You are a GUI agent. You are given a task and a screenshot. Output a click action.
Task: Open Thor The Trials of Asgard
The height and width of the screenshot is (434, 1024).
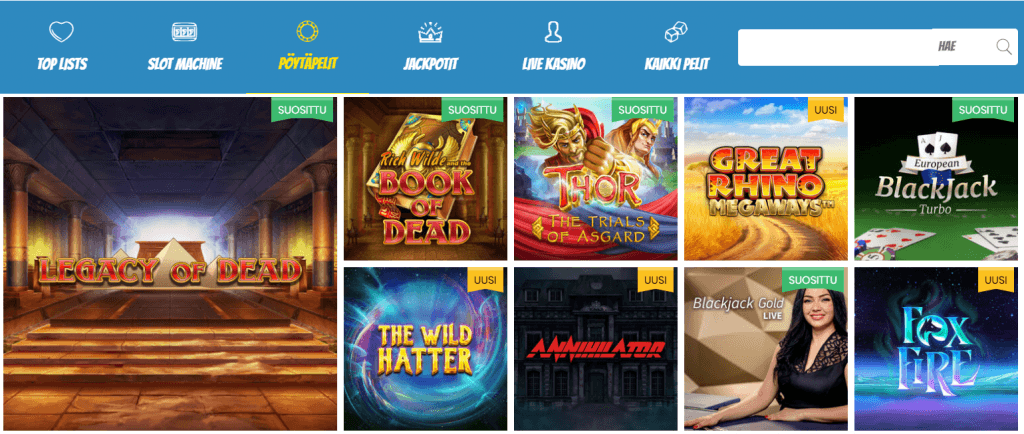[596, 179]
